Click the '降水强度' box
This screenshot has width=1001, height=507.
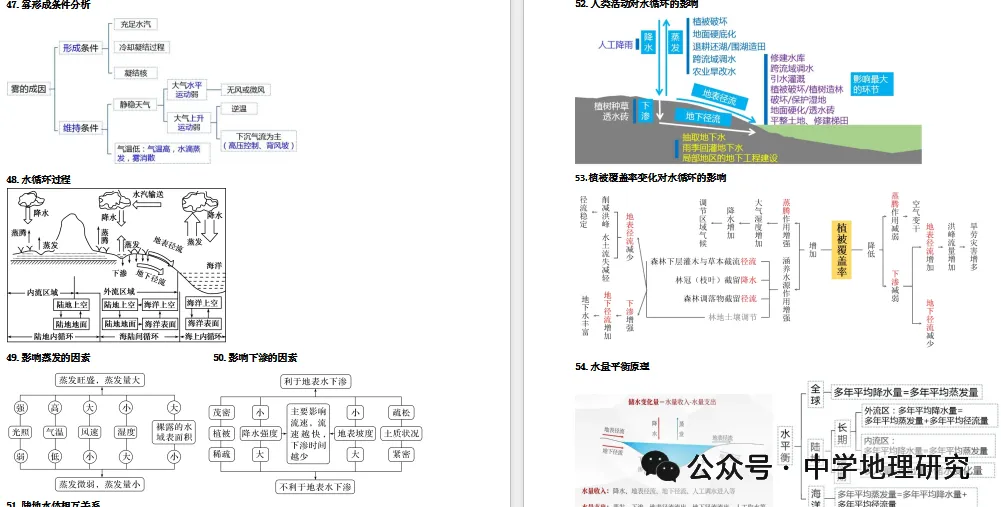(x=260, y=434)
